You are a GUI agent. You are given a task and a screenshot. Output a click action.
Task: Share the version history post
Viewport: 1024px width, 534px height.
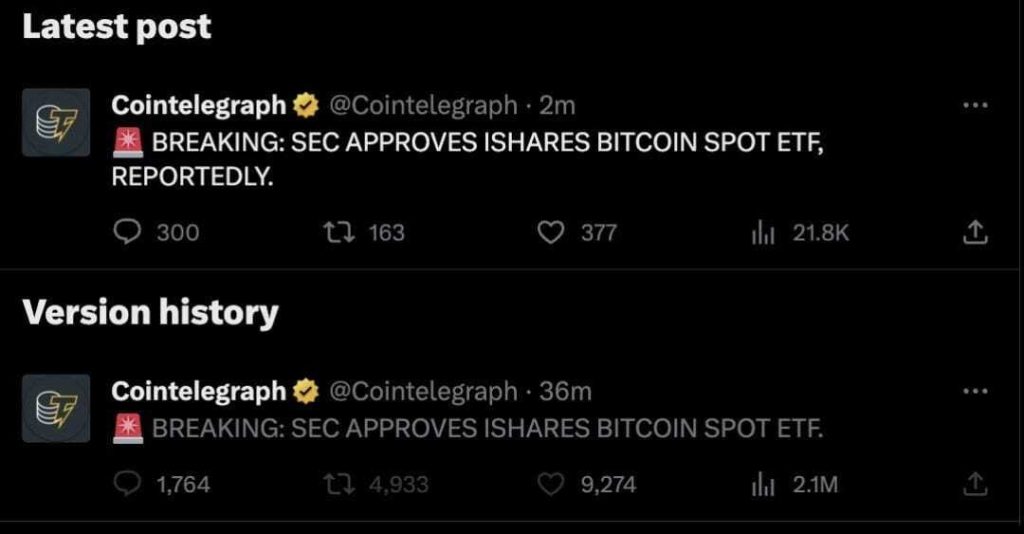click(974, 485)
